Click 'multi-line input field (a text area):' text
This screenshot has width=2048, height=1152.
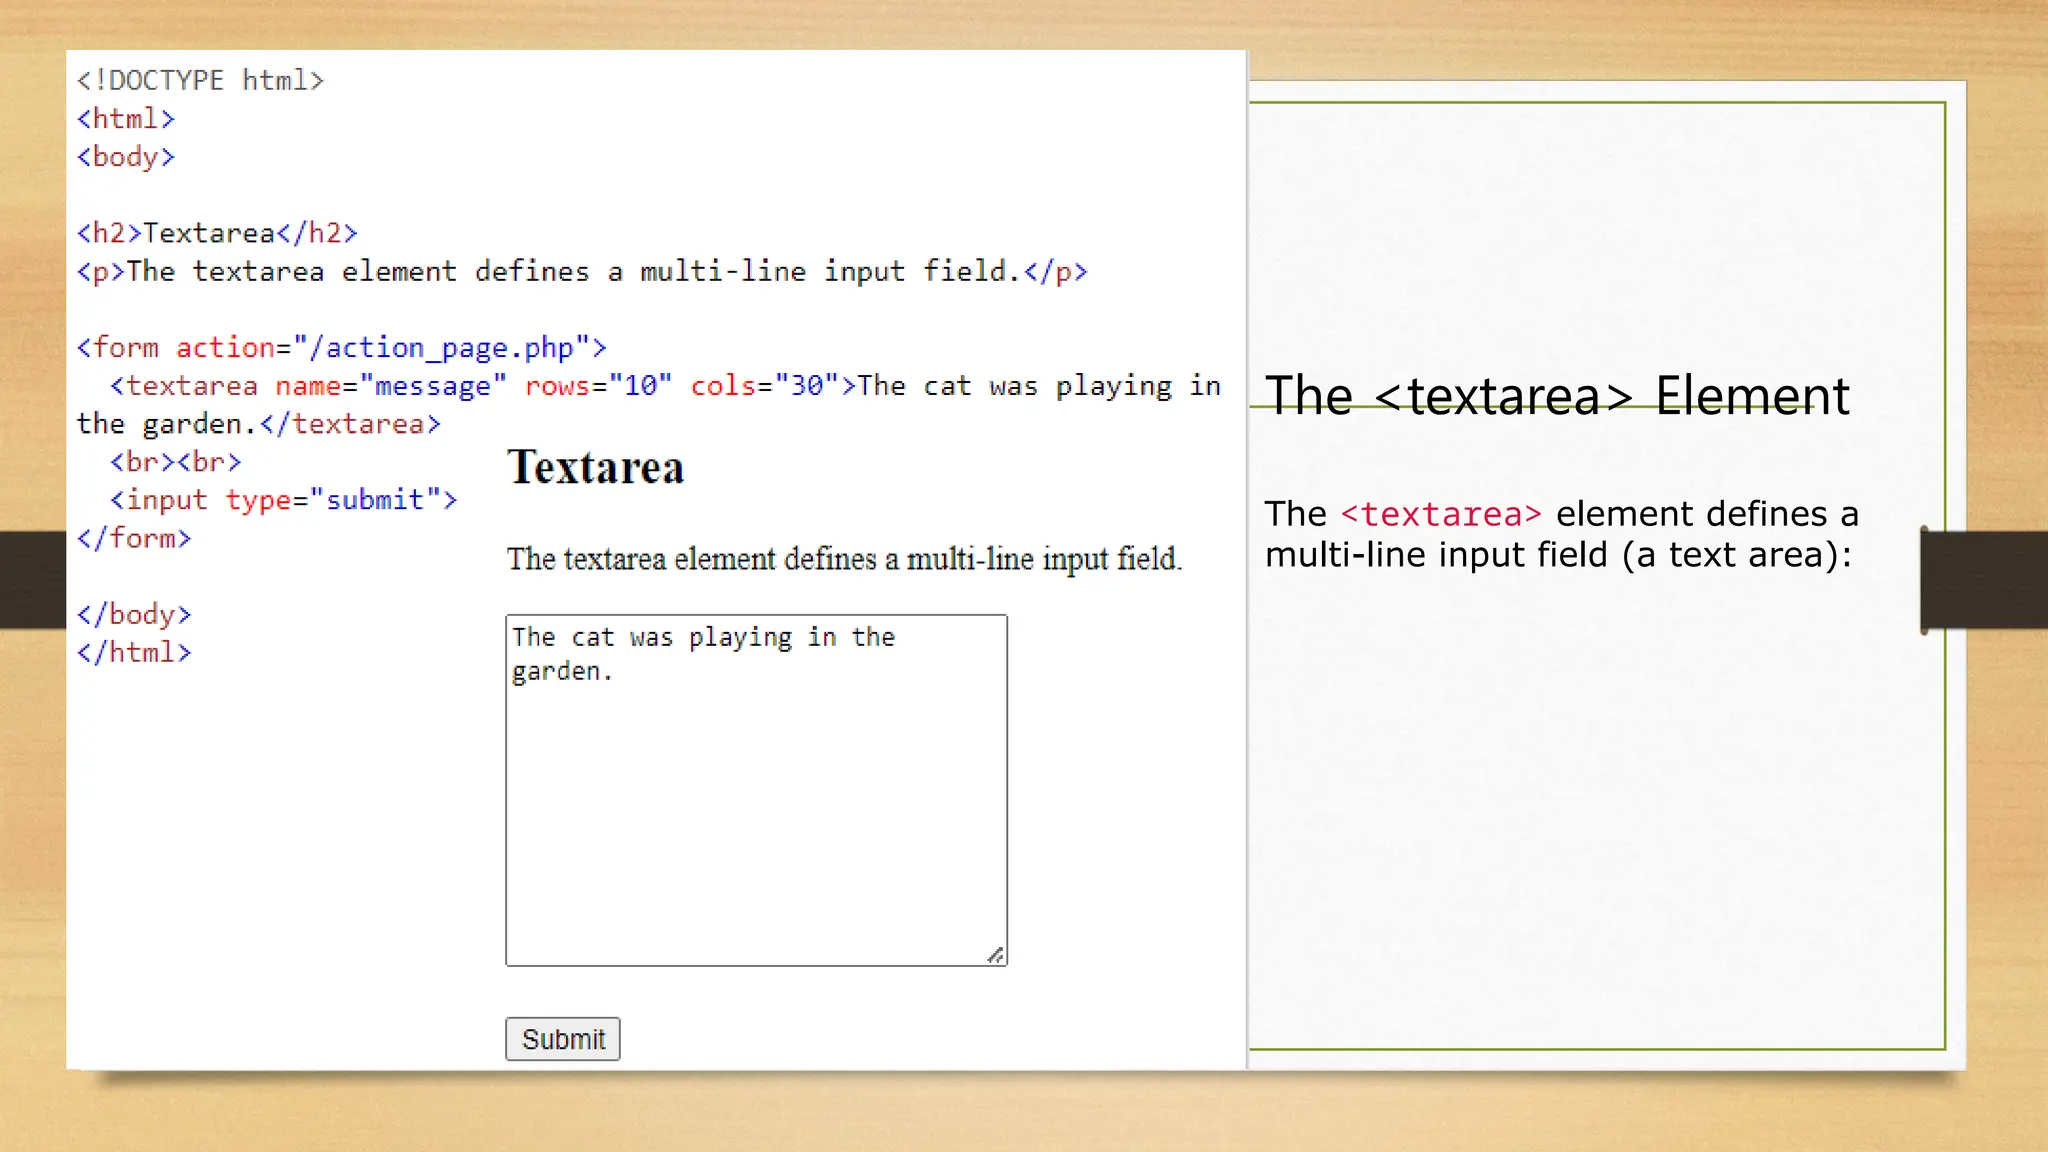[1559, 555]
